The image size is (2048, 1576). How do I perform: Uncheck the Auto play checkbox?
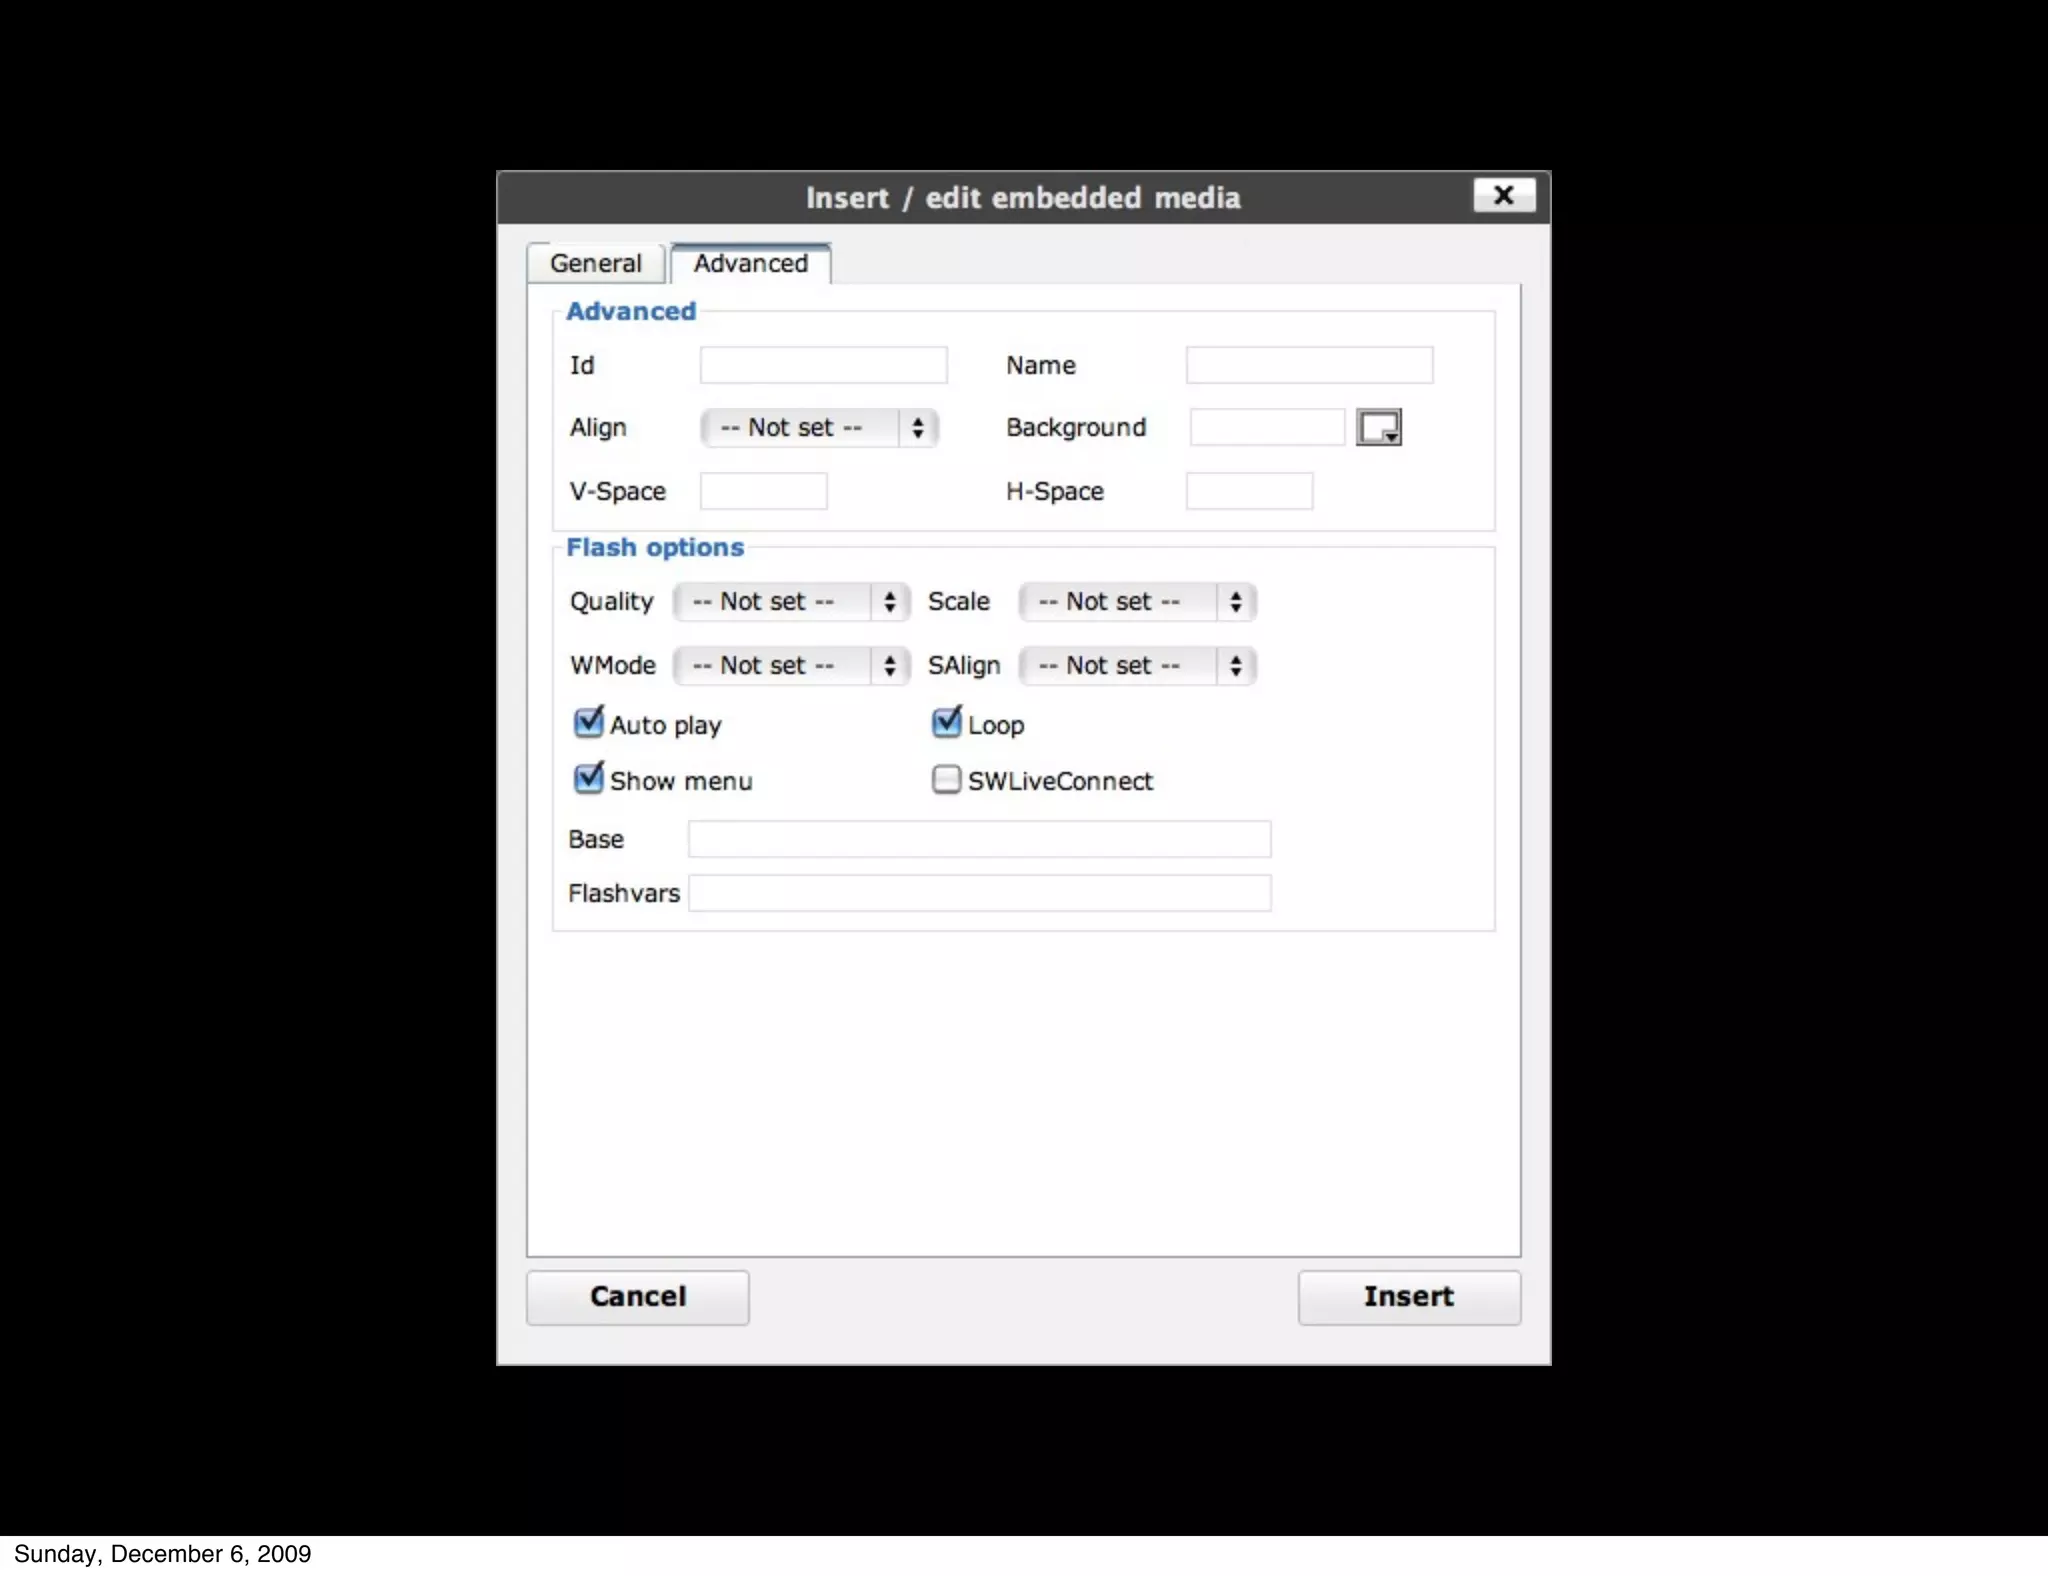point(589,723)
